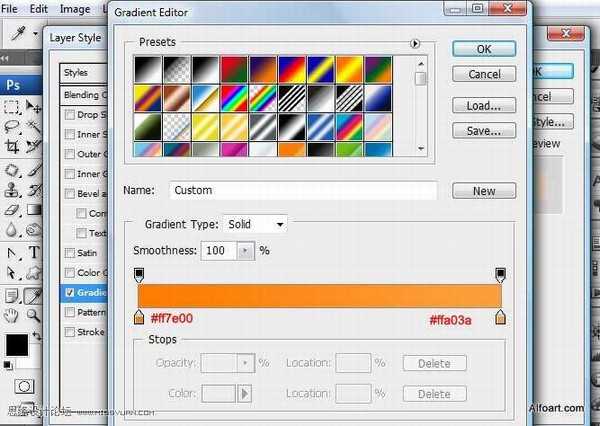
Task: Select the Pen tool
Action: (x=11, y=253)
